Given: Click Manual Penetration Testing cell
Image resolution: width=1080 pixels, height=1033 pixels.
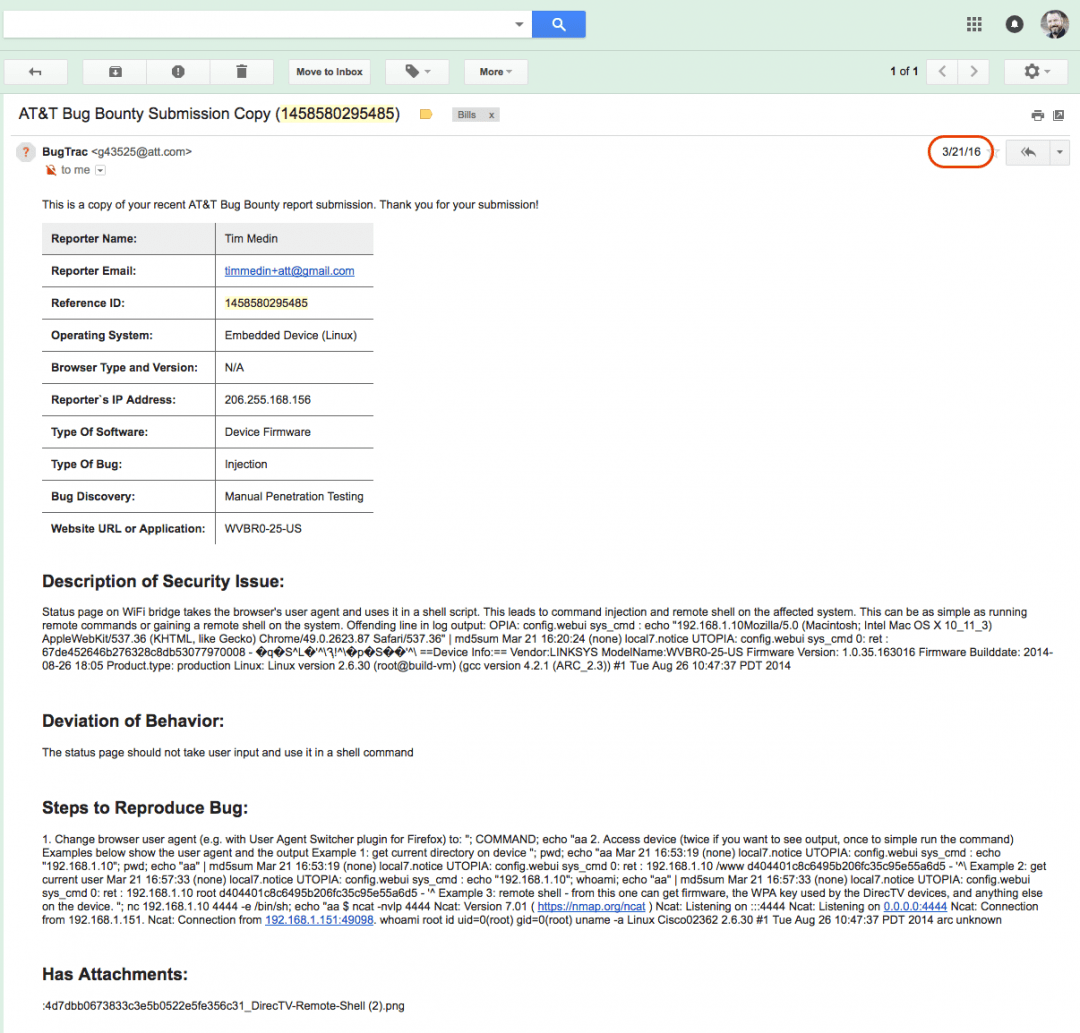Looking at the screenshot, I should (x=294, y=497).
